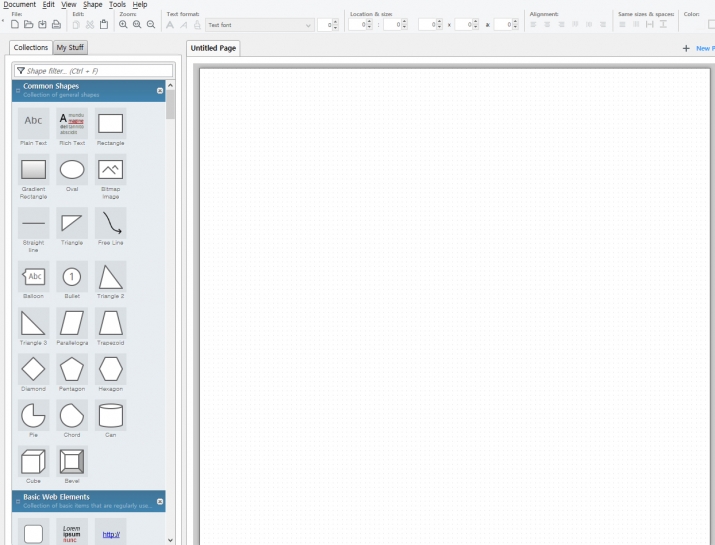715x545 pixels.
Task: Click the New Page plus link
Action: (699, 48)
